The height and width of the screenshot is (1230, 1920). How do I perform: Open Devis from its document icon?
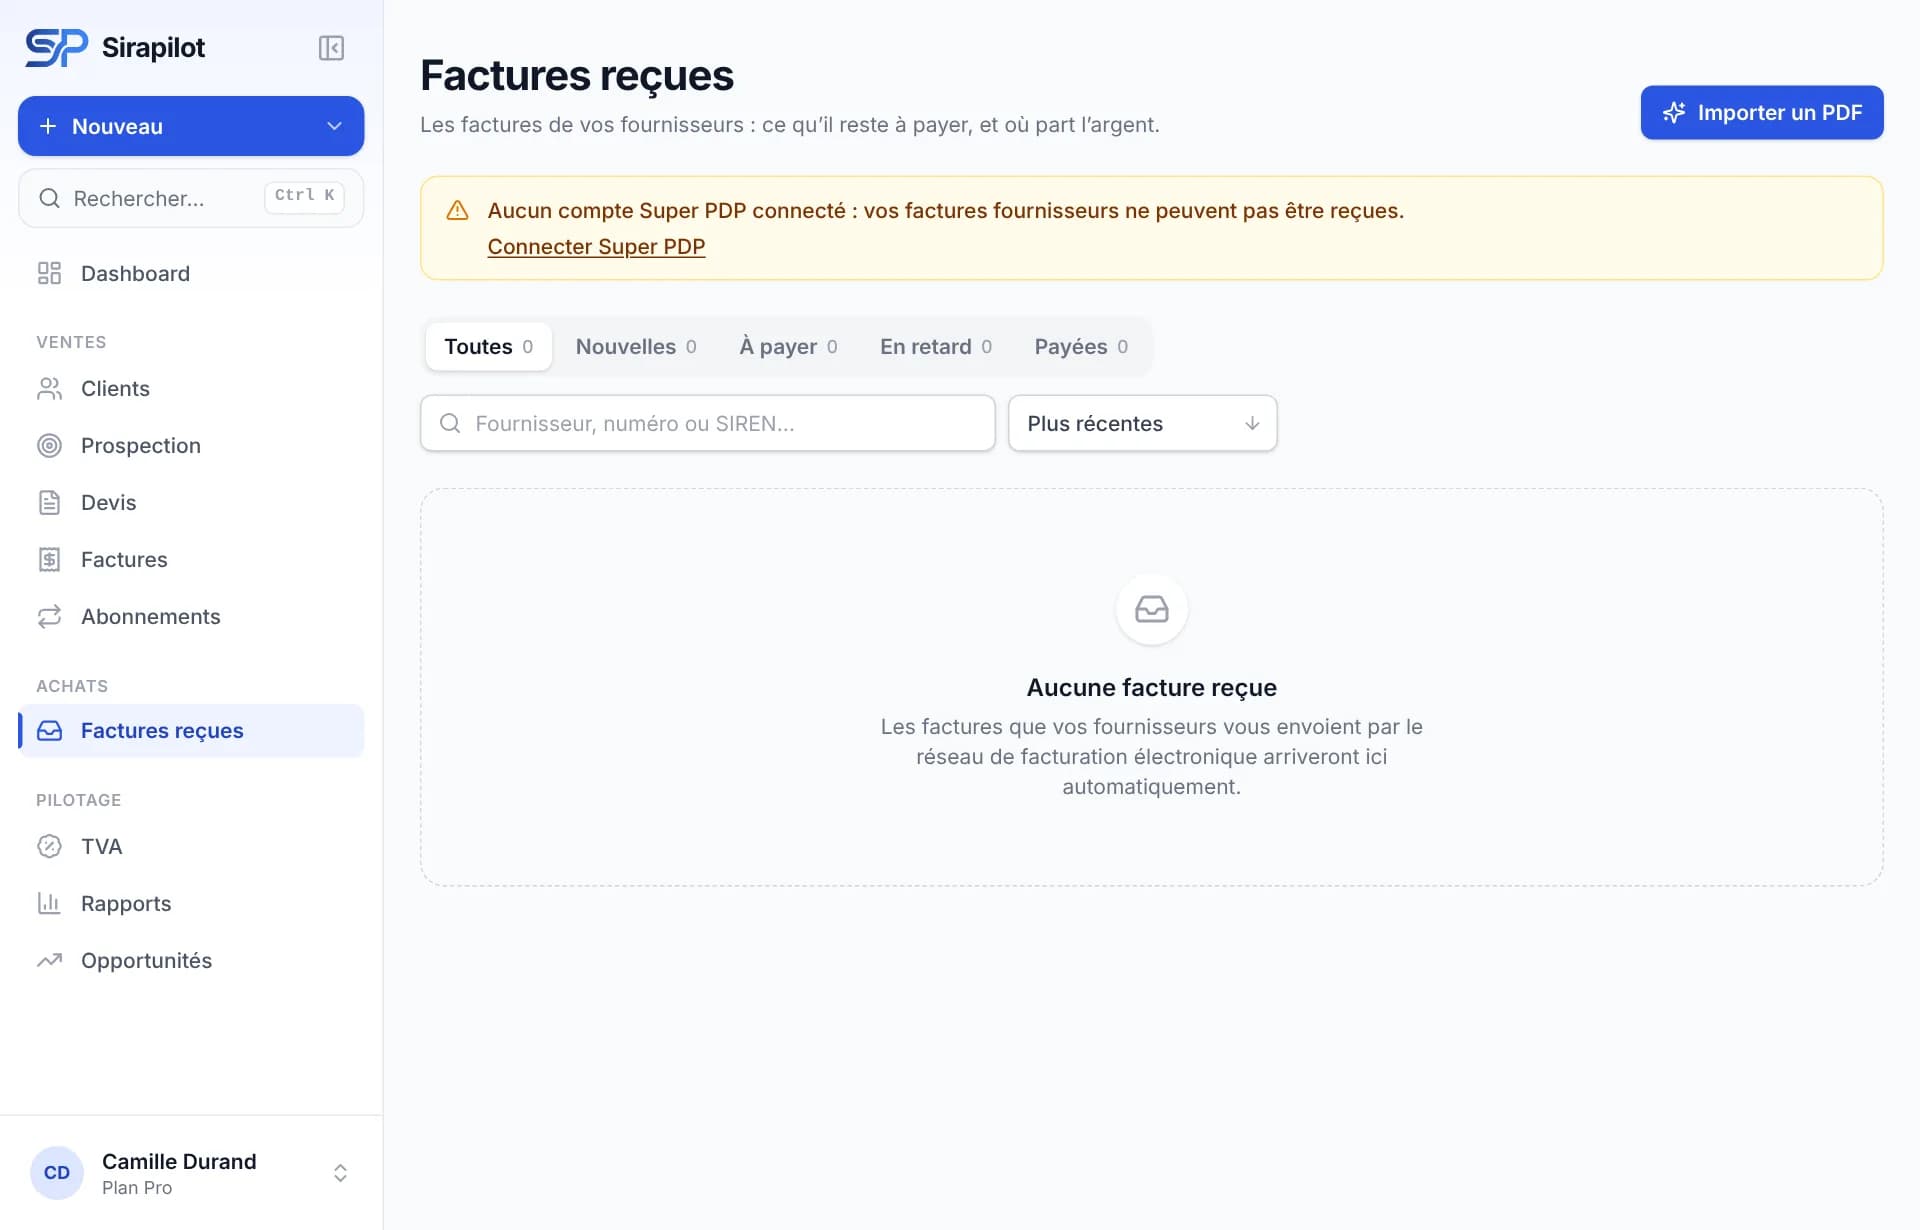[49, 502]
